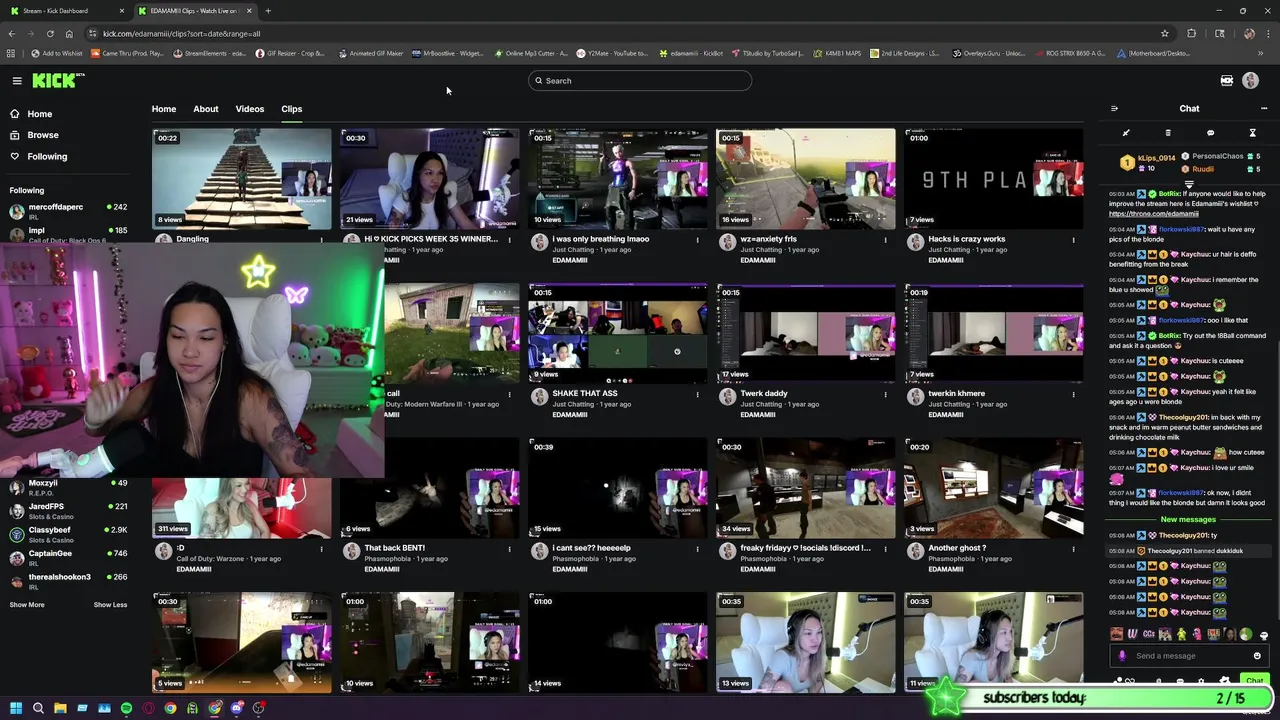This screenshot has height=720, width=1280.
Task: Open the 'Add to Wishlist' bookmark
Action: pos(57,53)
